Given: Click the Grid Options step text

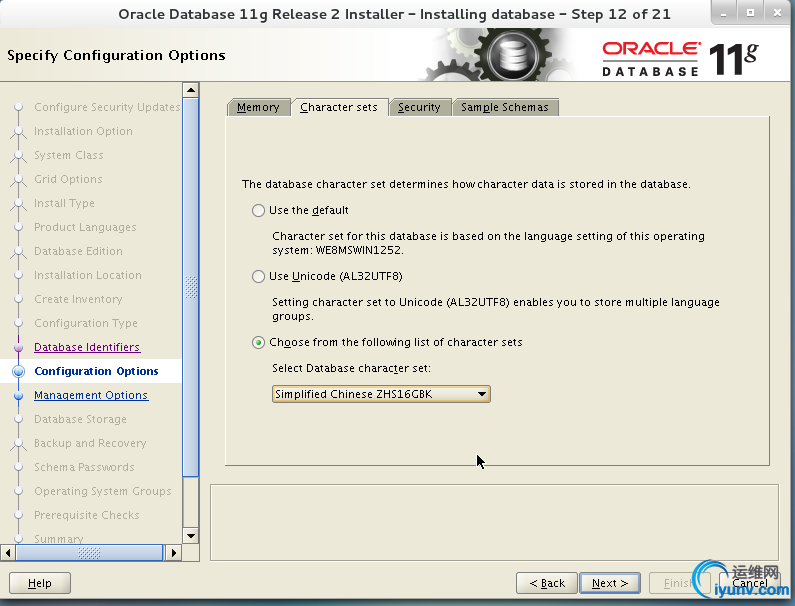Looking at the screenshot, I should 68,180.
